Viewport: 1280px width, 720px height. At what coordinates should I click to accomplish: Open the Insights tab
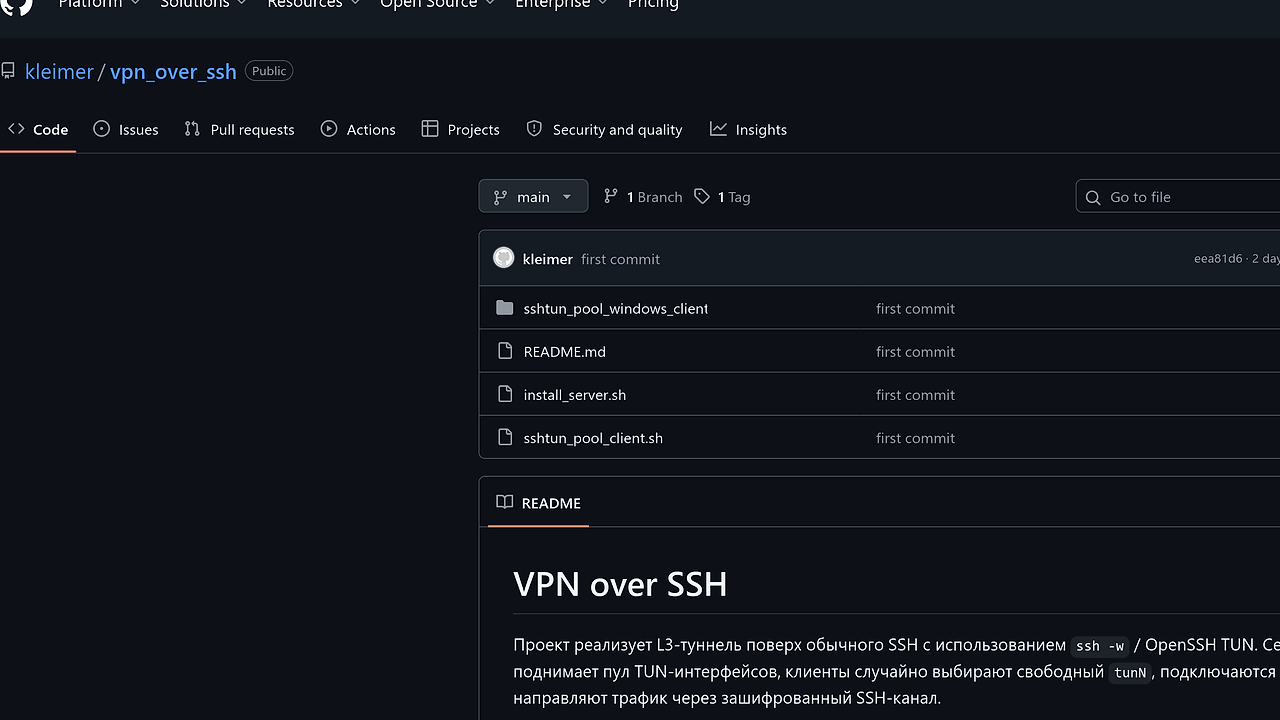(x=748, y=129)
